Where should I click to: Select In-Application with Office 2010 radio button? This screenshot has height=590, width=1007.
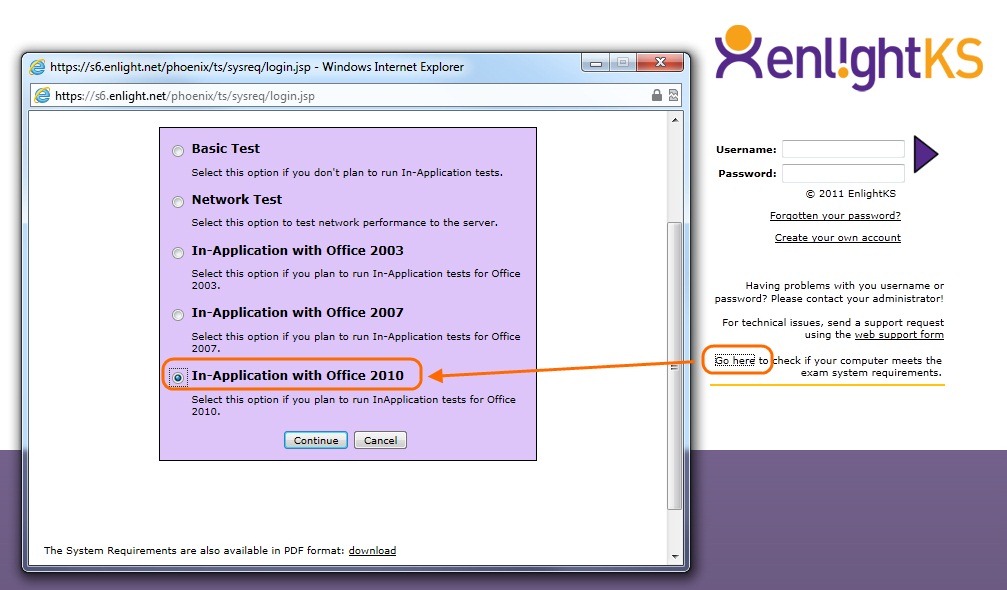(x=178, y=378)
